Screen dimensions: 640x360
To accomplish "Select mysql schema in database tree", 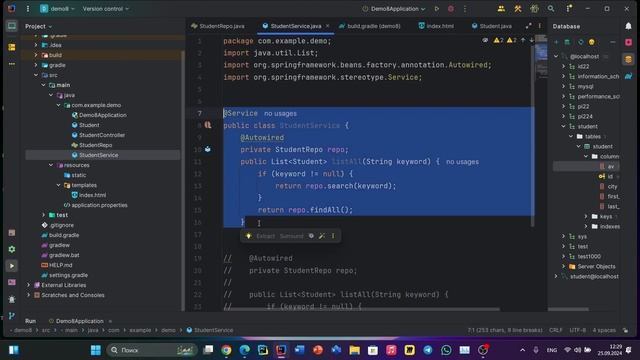I will 585,87.
